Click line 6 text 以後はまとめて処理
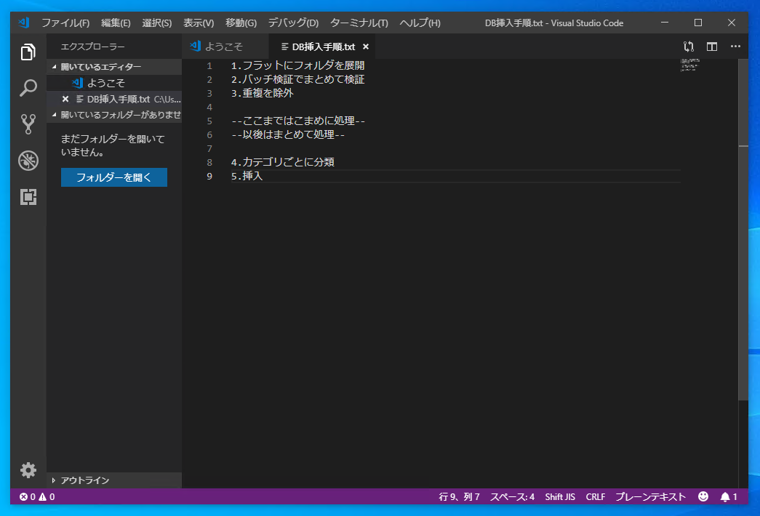 [288, 134]
